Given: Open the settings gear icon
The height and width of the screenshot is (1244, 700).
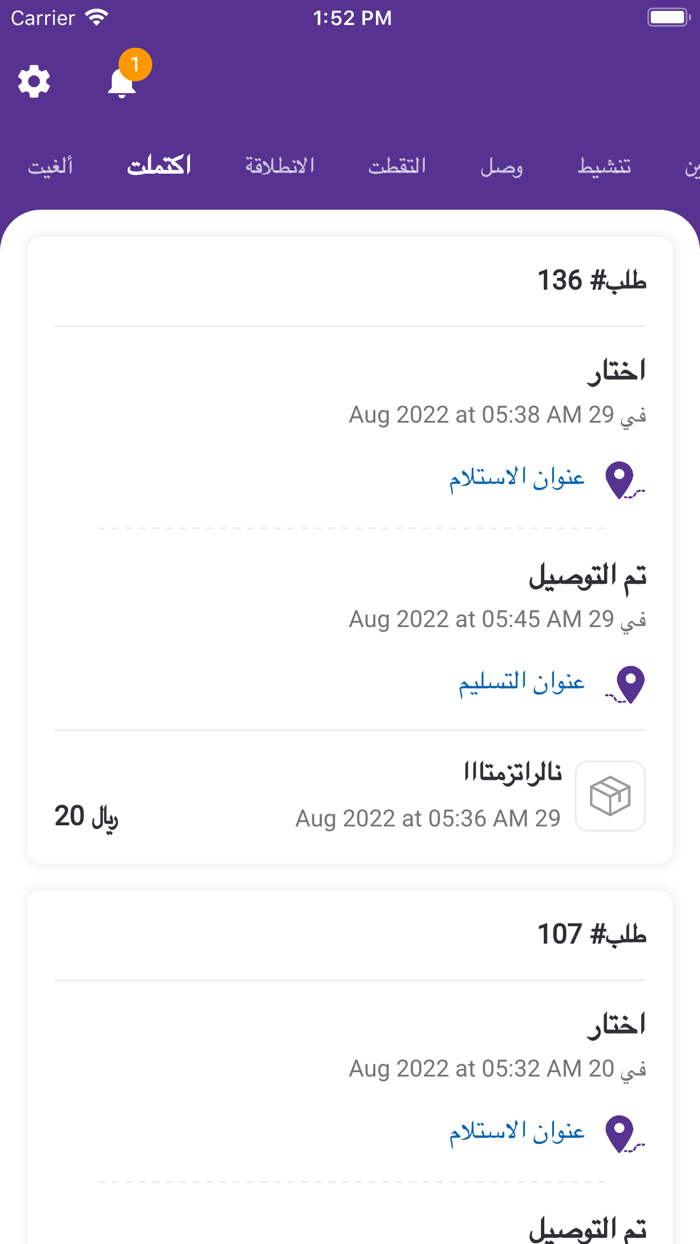Looking at the screenshot, I should pyautogui.click(x=33, y=81).
